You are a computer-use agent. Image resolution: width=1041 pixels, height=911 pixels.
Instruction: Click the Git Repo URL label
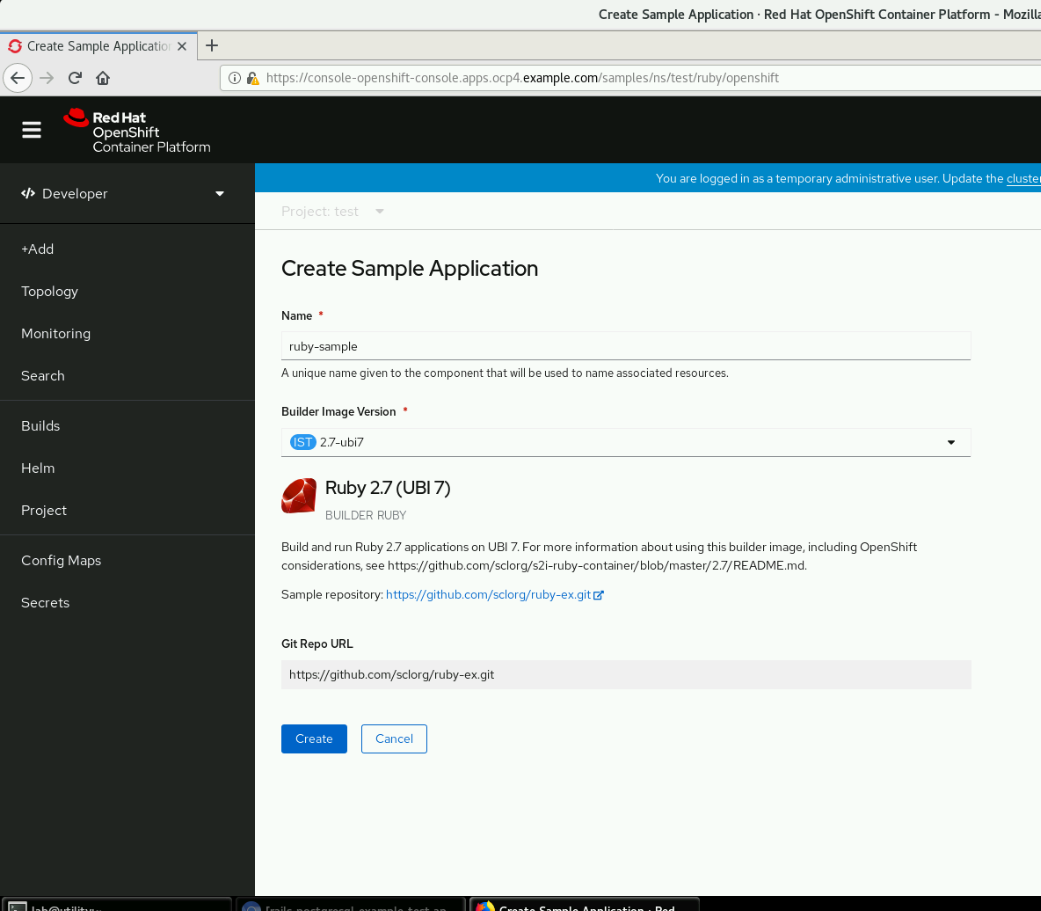(x=317, y=644)
